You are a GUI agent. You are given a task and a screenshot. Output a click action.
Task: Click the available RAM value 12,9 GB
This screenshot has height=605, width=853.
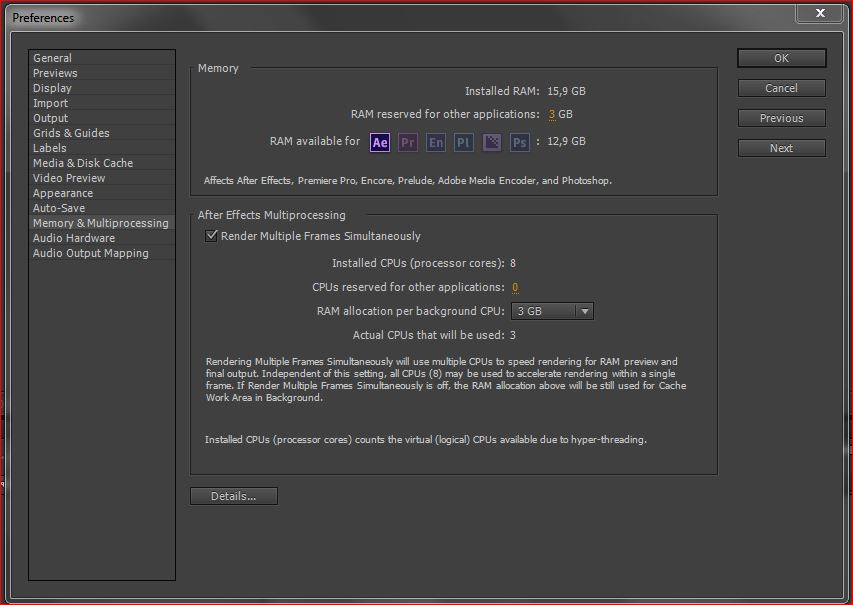pos(566,141)
